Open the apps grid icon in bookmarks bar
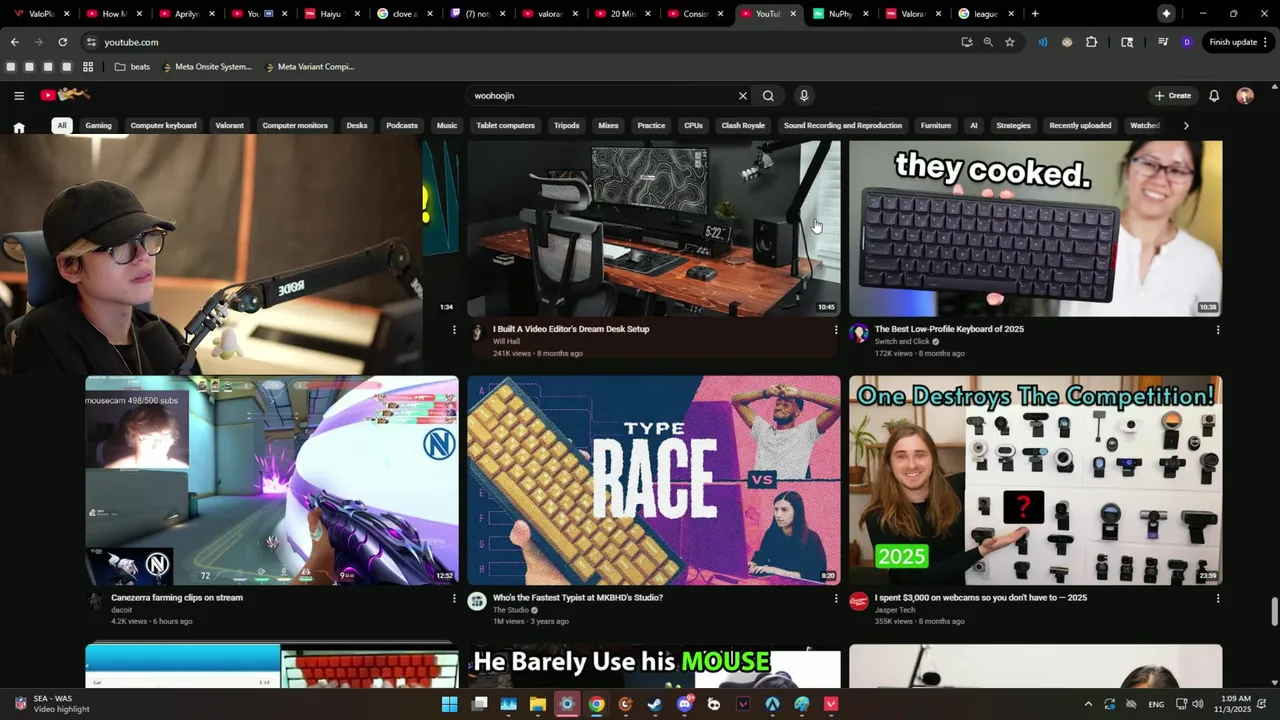The image size is (1280, 720). (x=88, y=67)
